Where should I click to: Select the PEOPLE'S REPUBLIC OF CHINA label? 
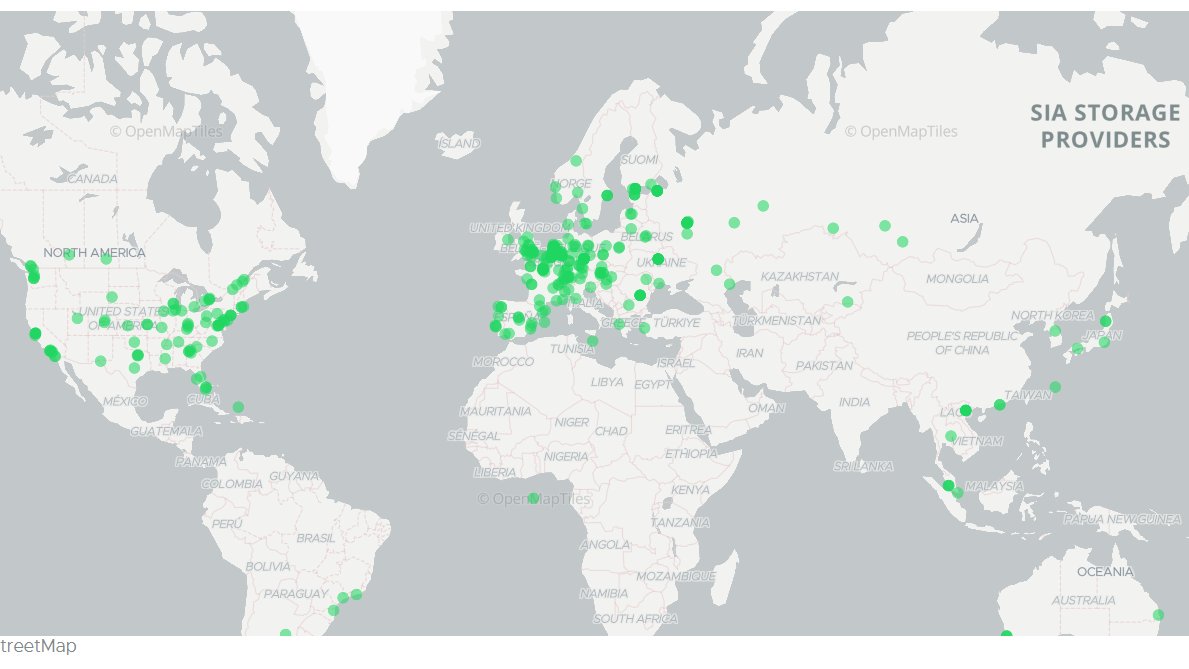tap(962, 343)
